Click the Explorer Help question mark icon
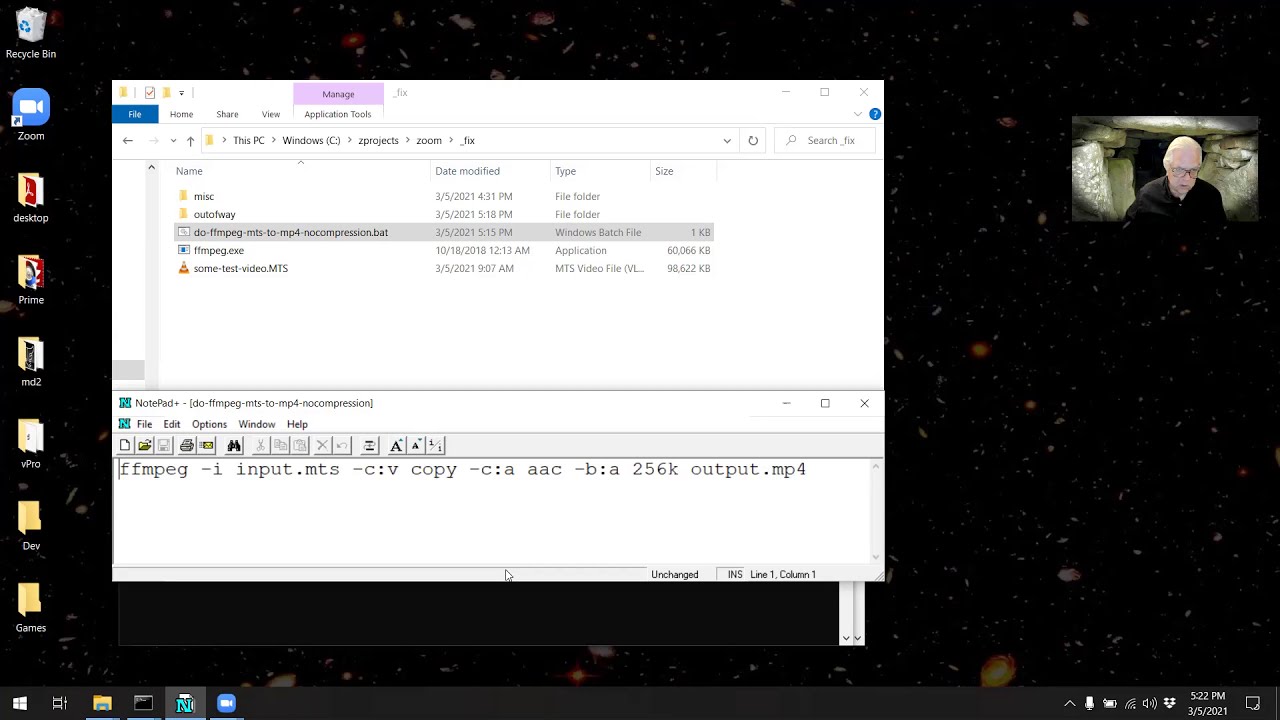Viewport: 1280px width, 720px height. pos(875,114)
